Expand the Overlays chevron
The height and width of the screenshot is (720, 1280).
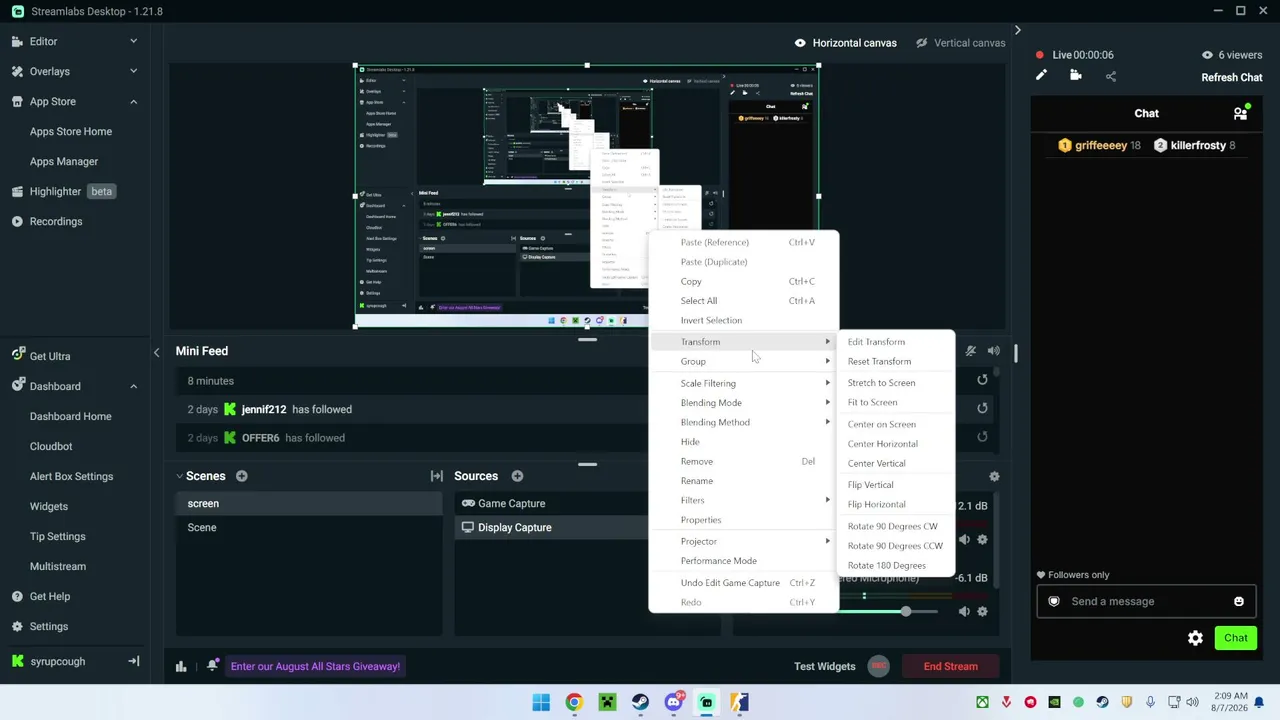(134, 71)
